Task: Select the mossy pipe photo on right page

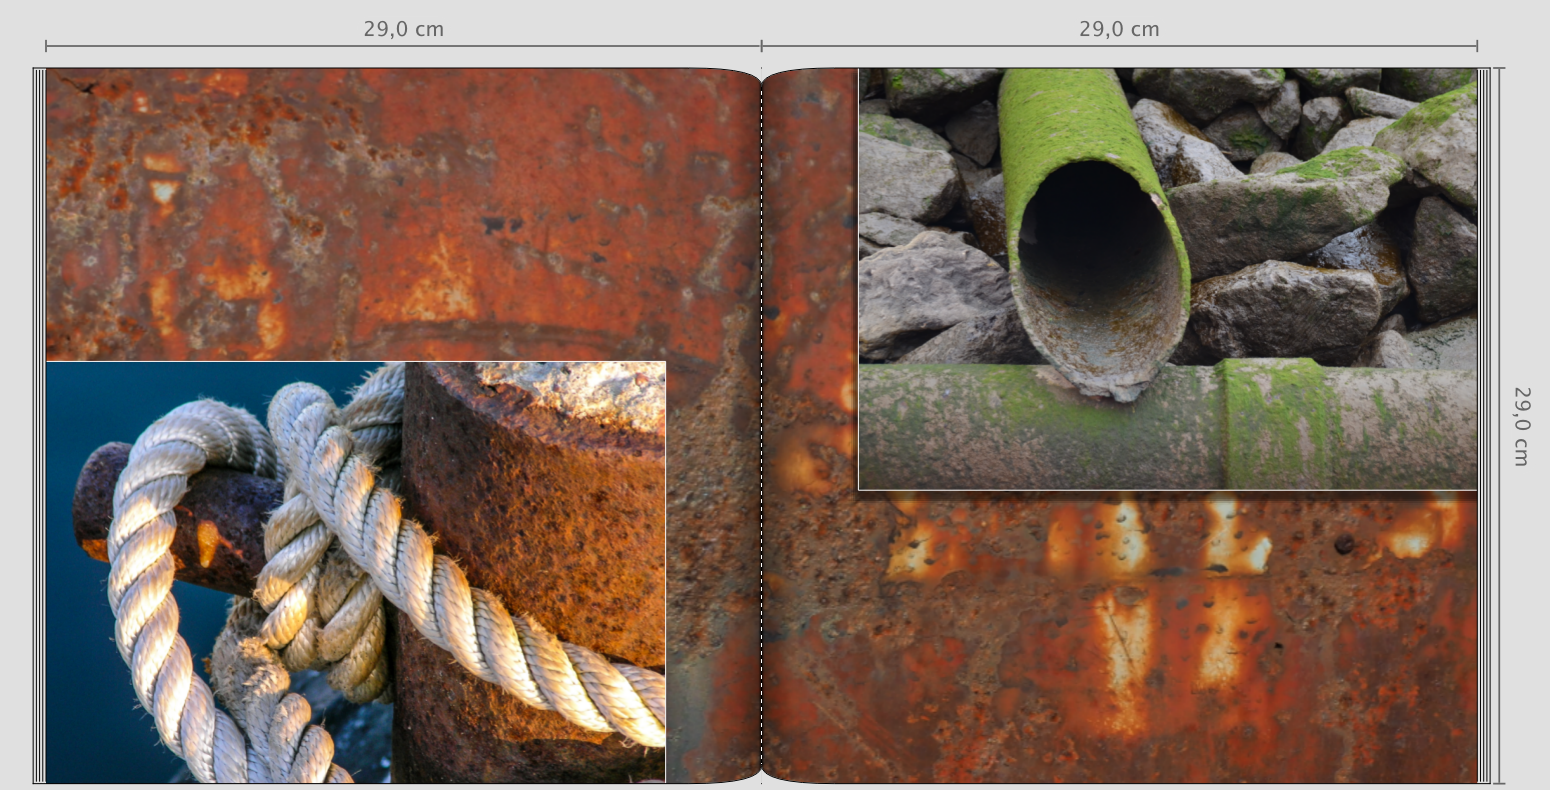Action: pyautogui.click(x=1167, y=279)
